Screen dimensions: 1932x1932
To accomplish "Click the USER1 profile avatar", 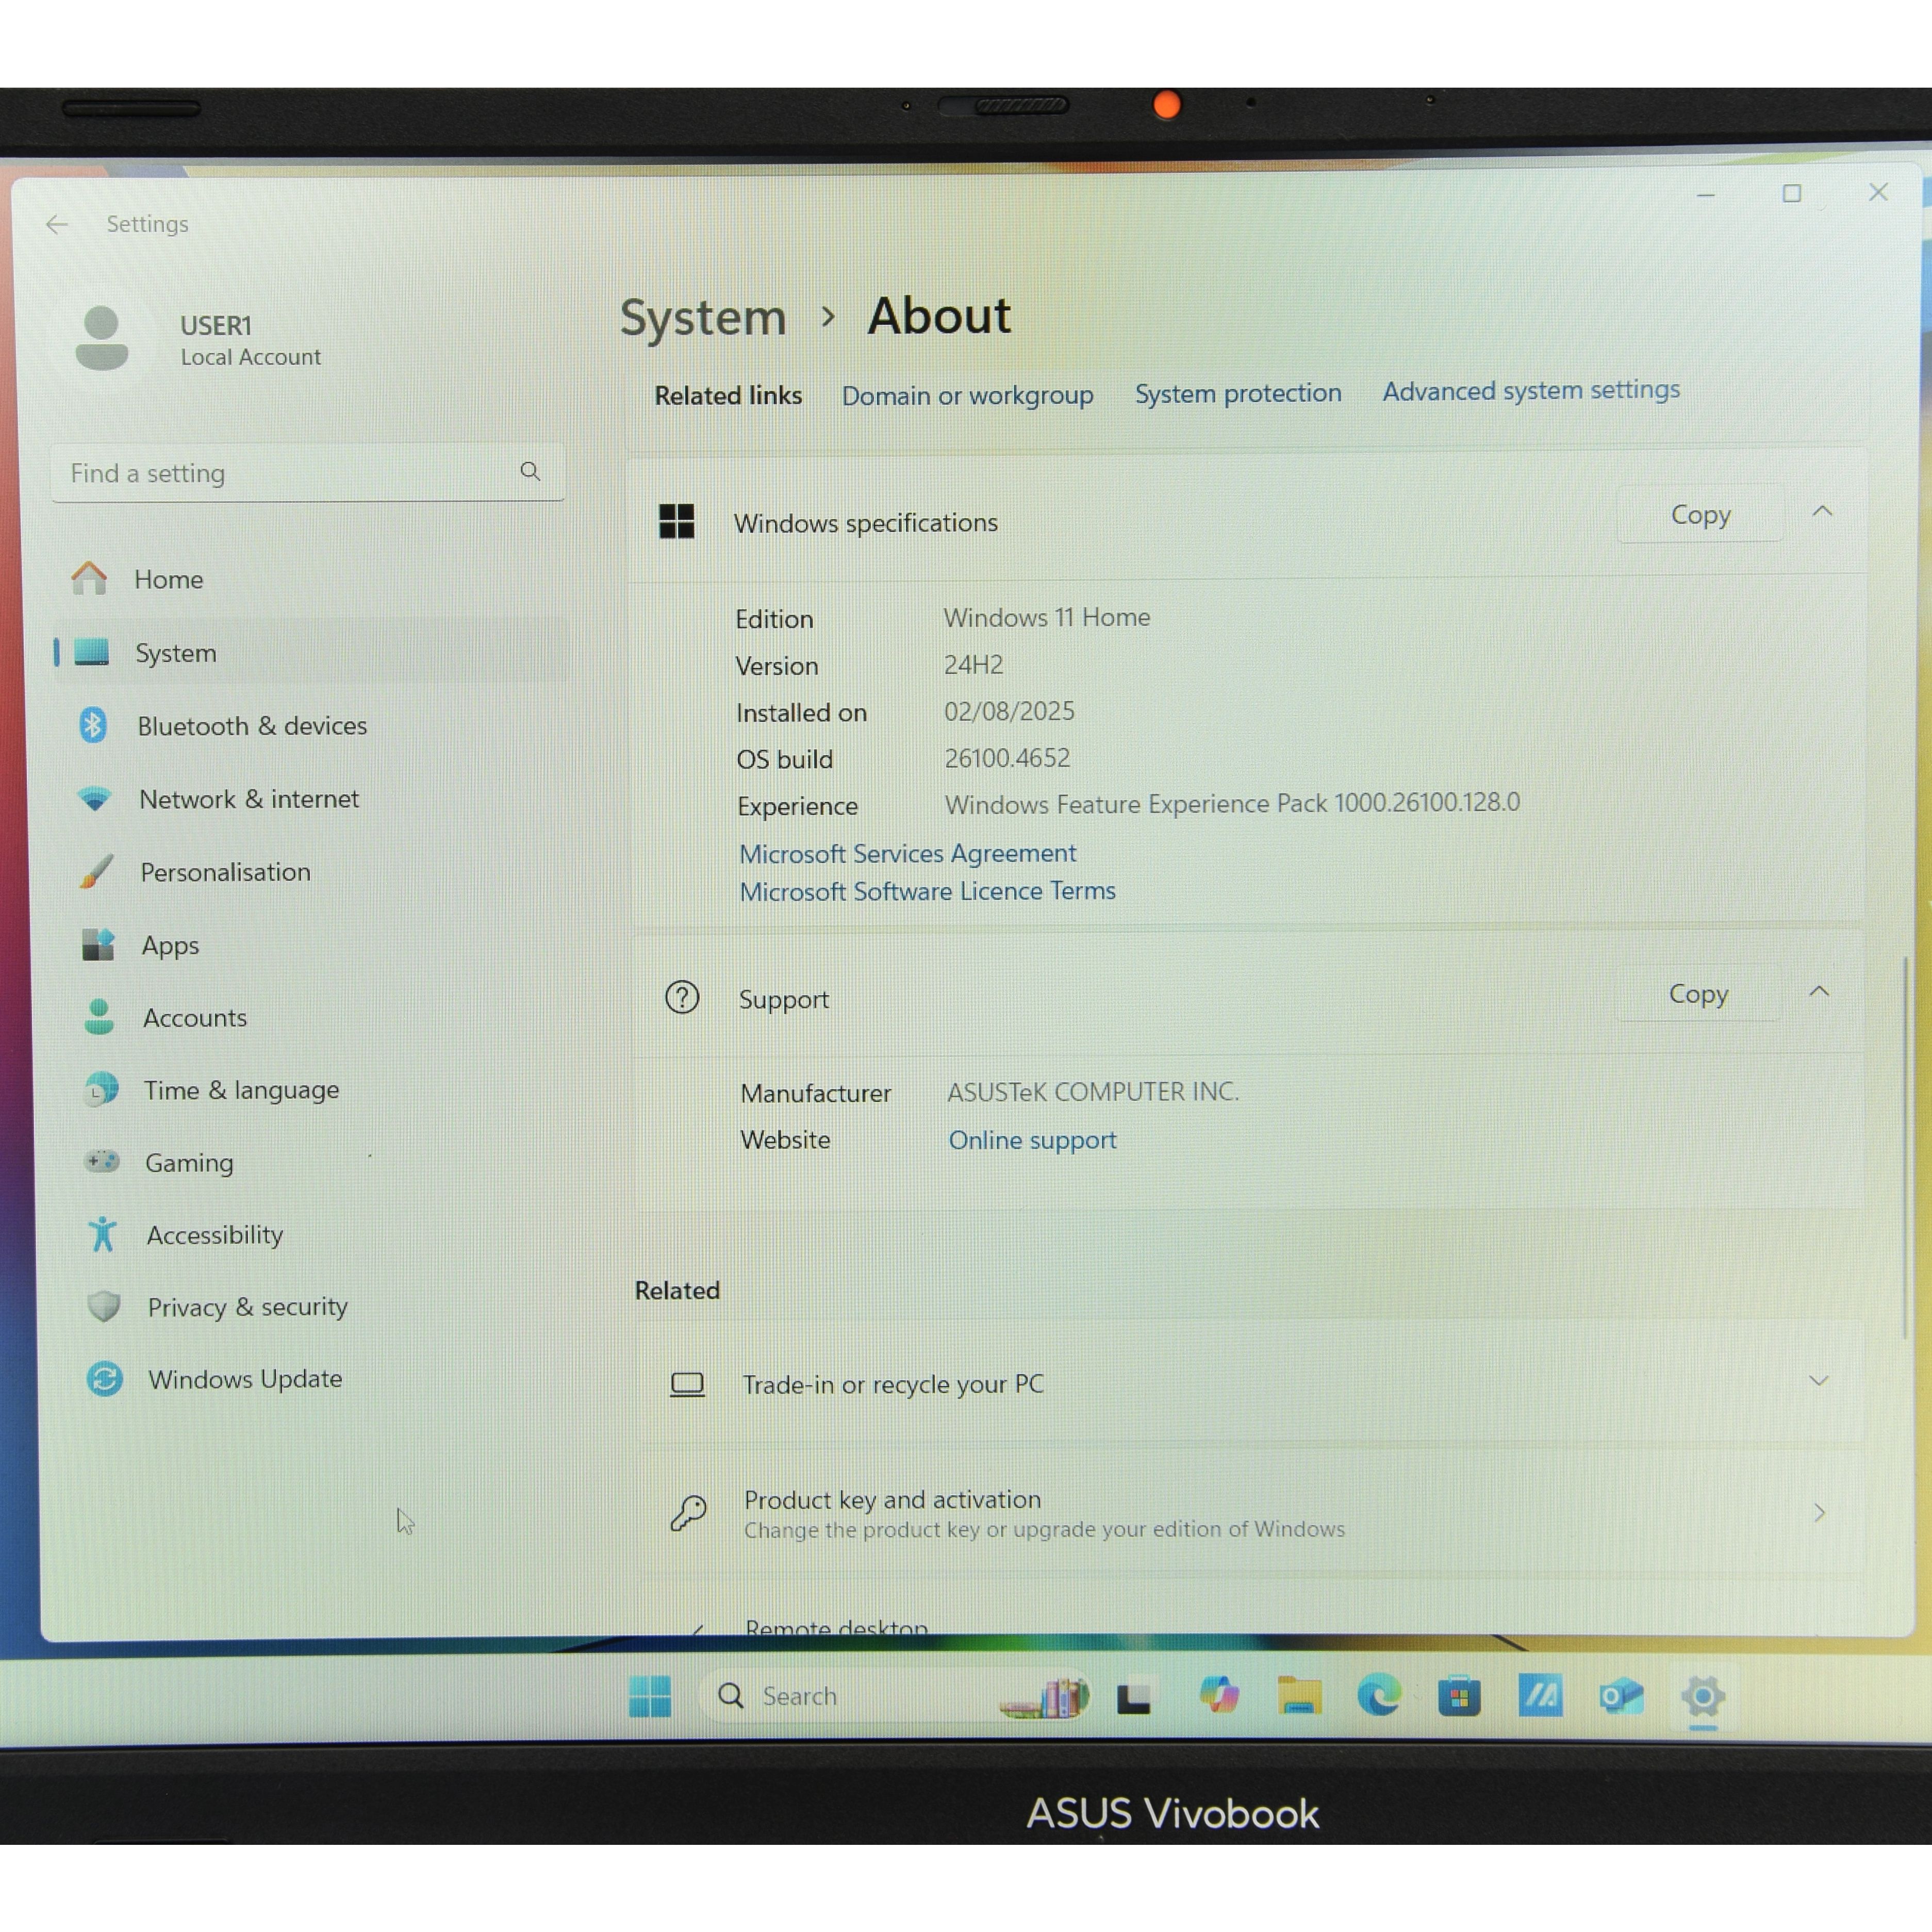I will coord(102,338).
